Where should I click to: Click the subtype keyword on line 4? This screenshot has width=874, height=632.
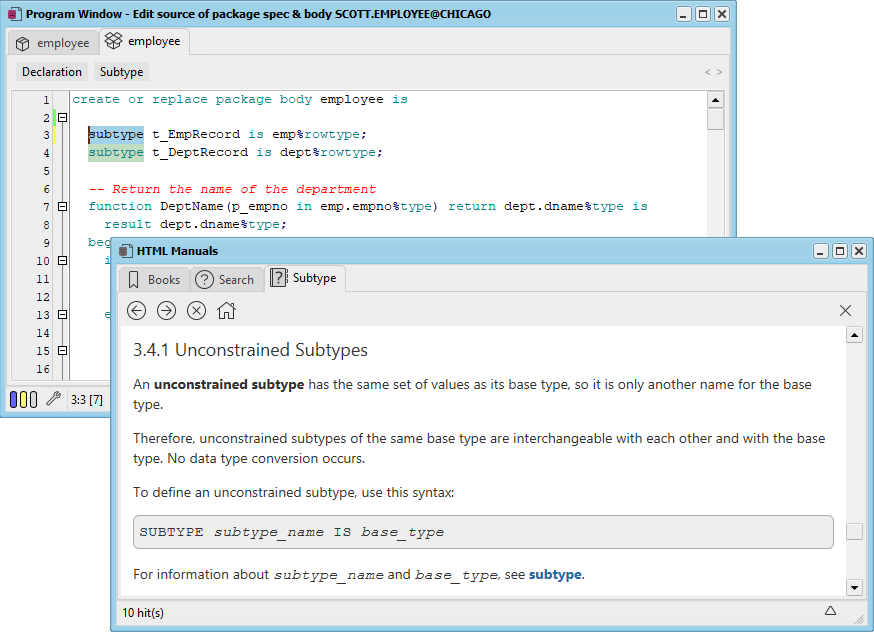(x=116, y=152)
